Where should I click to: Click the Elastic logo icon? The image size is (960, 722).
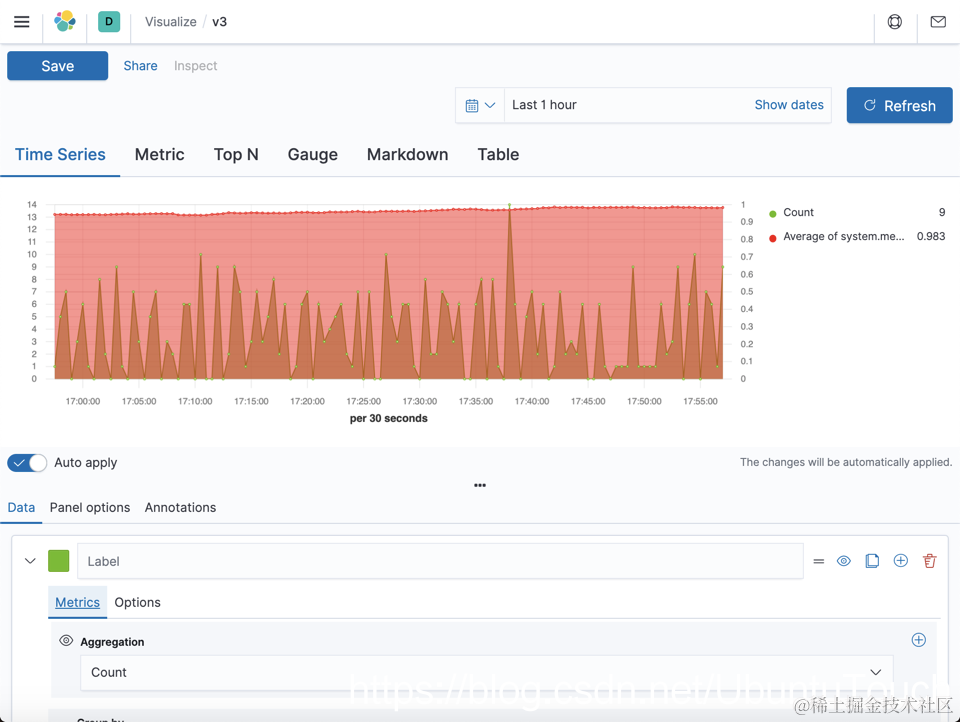pyautogui.click(x=65, y=21)
